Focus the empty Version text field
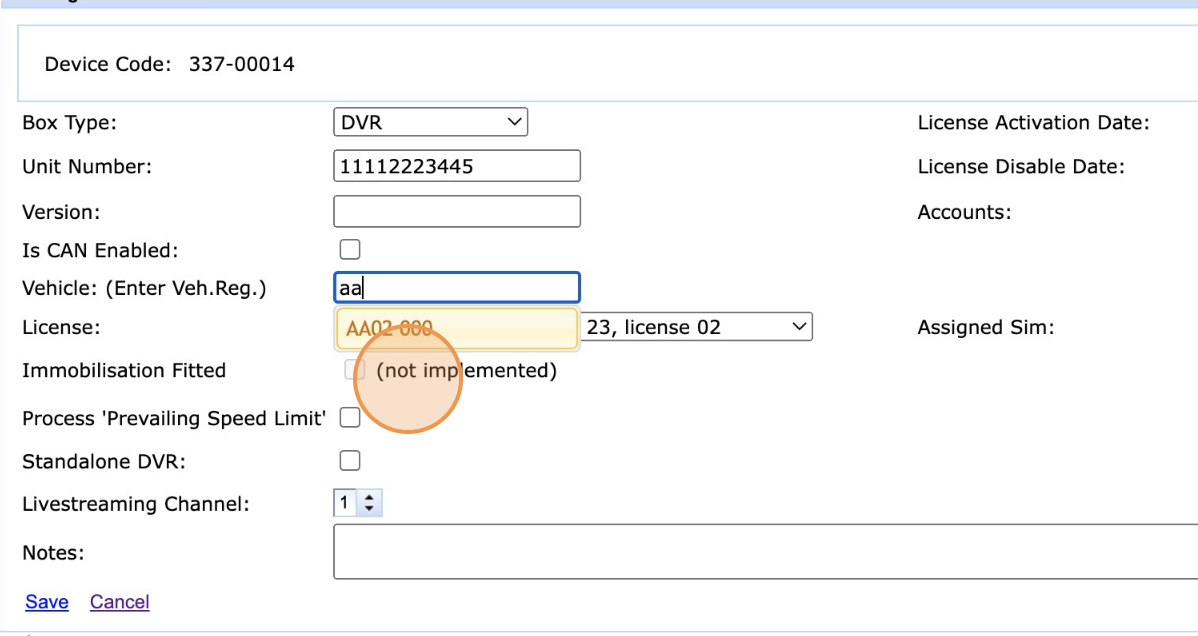Image resolution: width=1198 pixels, height=636 pixels. [x=456, y=211]
